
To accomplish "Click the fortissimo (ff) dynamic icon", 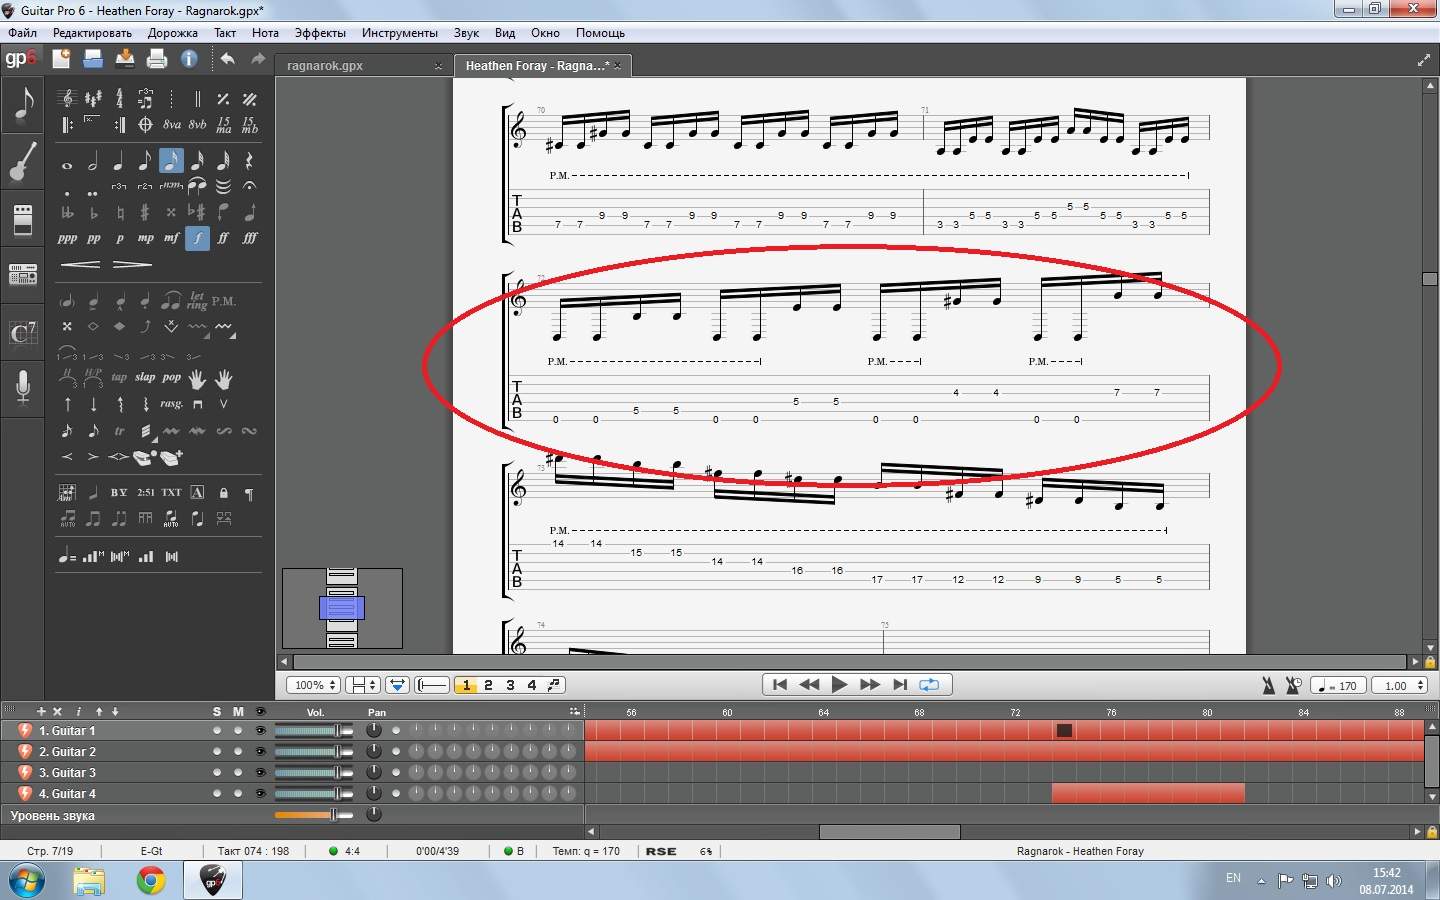I will click(223, 238).
